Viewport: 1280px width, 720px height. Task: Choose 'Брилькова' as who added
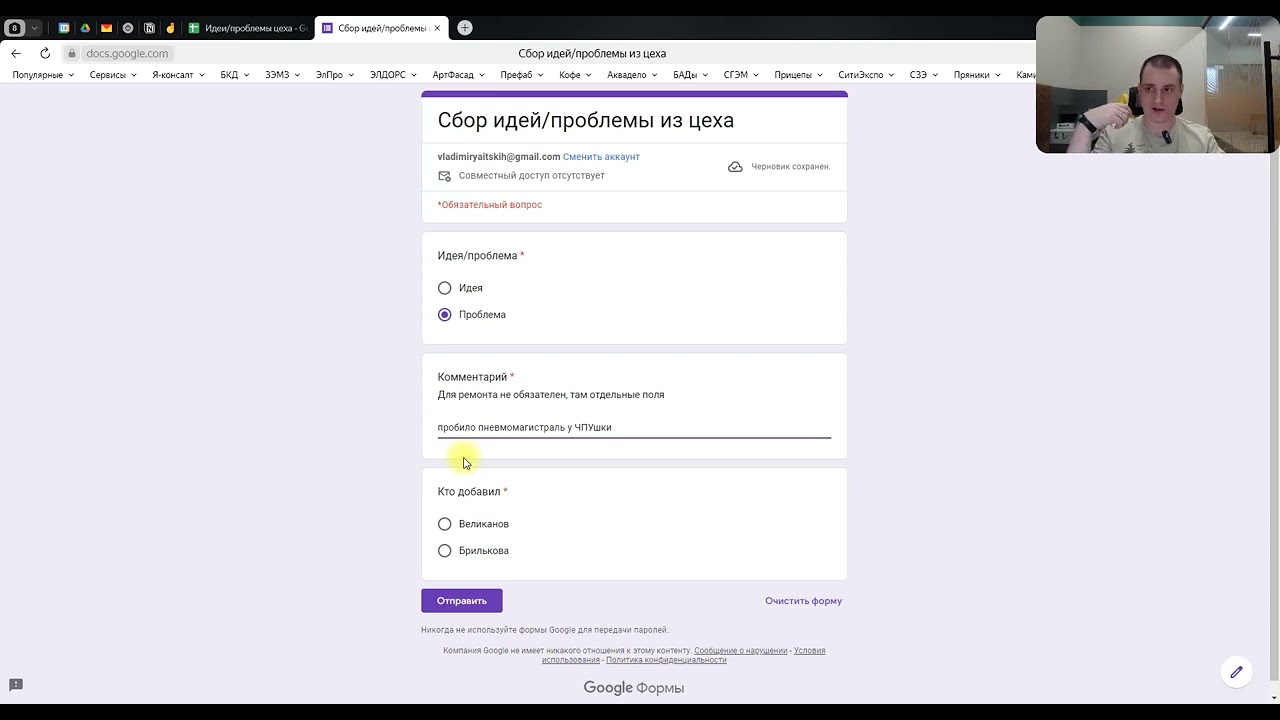coord(445,551)
